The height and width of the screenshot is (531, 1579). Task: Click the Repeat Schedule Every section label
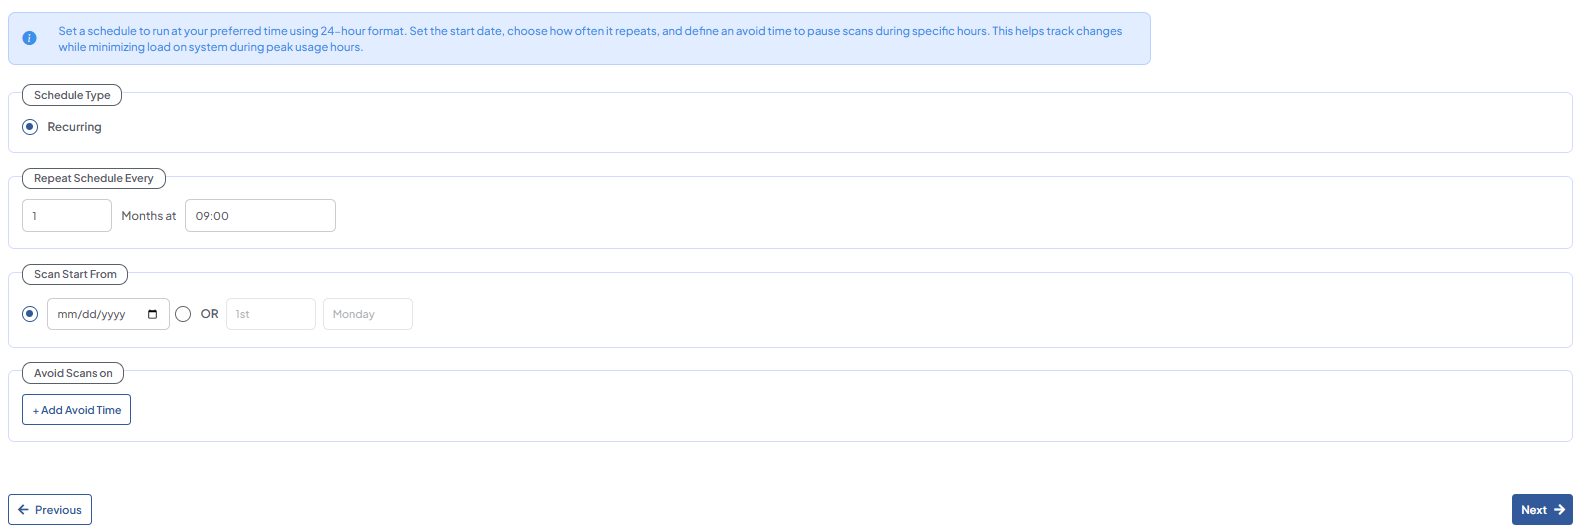(x=94, y=179)
